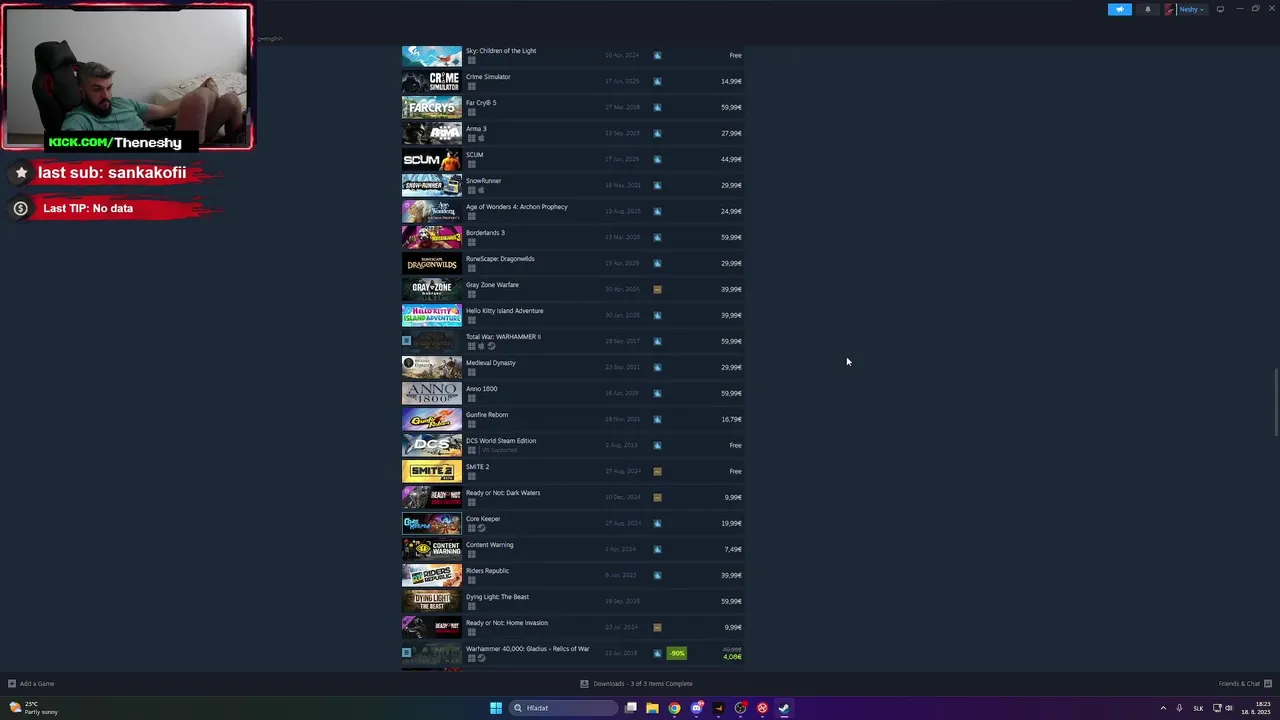Viewport: 1280px width, 720px height.
Task: Click the Neshy profile avatar
Action: tap(1169, 9)
